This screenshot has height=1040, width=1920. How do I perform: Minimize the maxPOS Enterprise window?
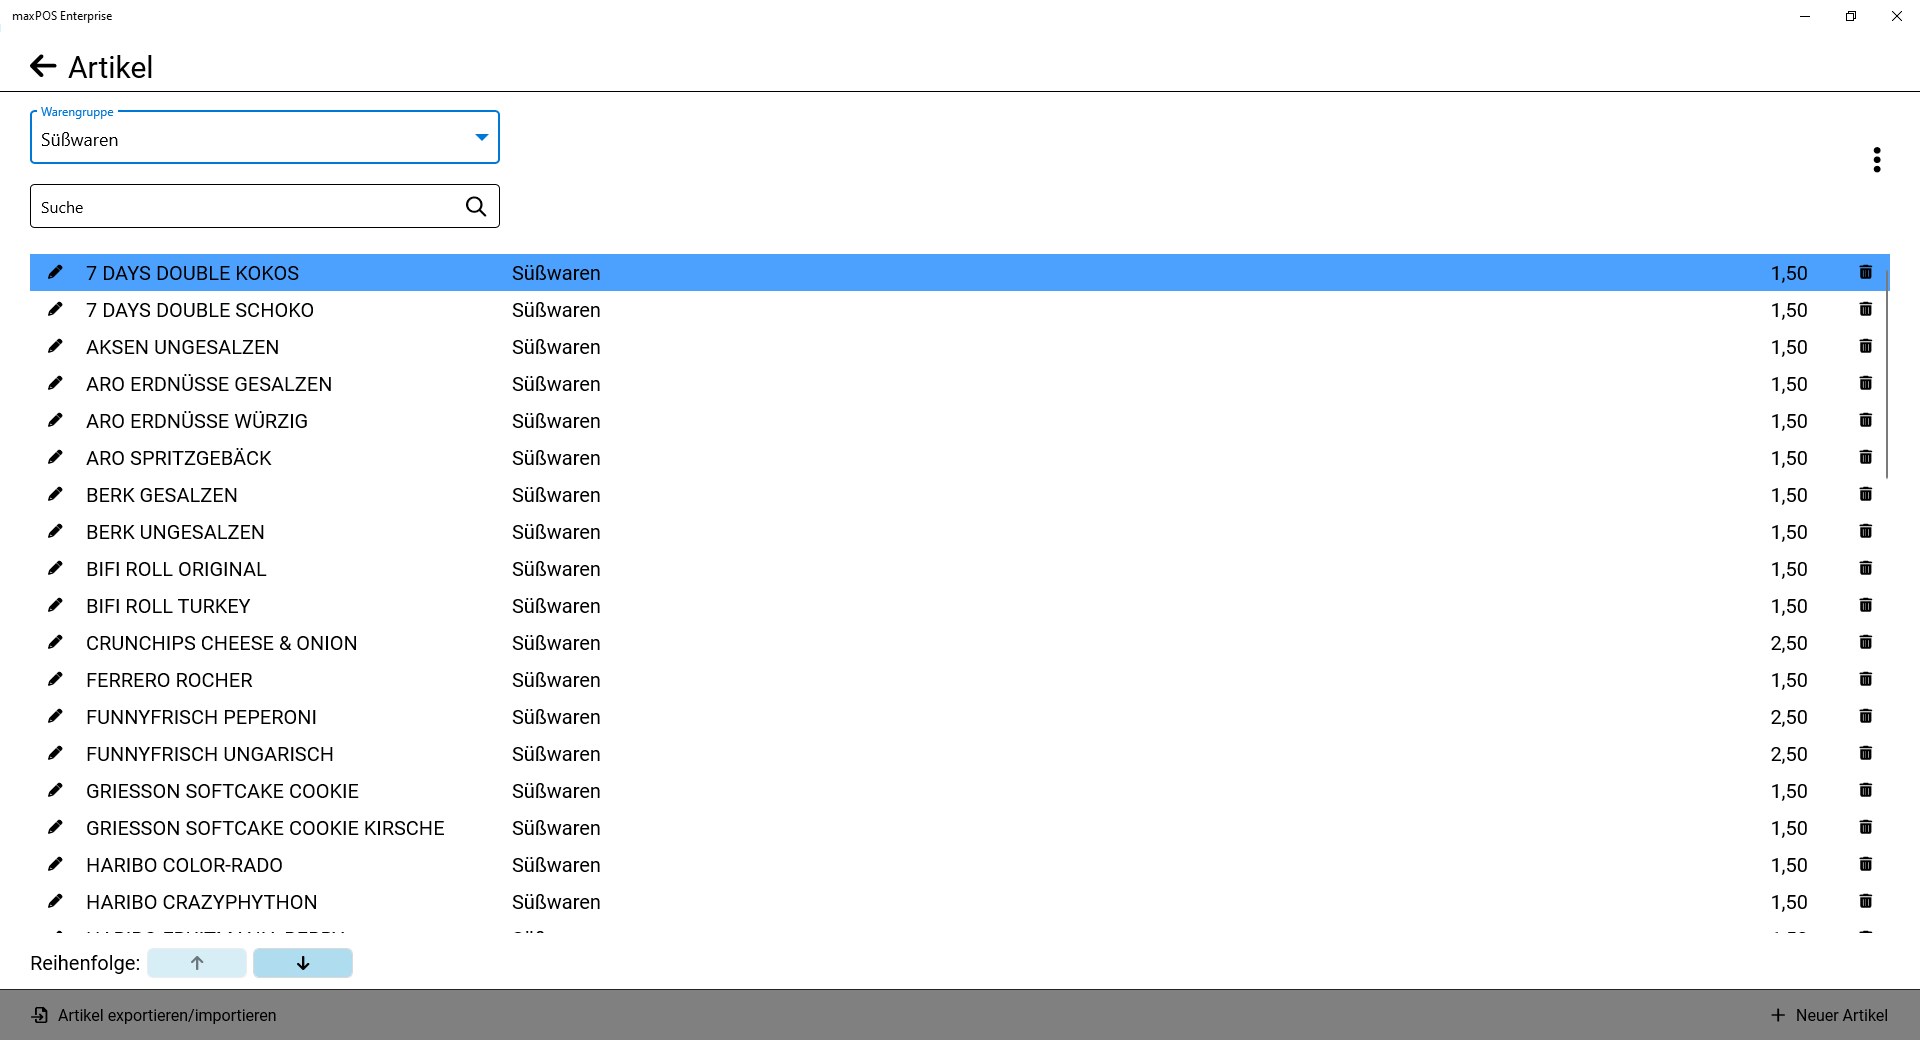coord(1805,16)
